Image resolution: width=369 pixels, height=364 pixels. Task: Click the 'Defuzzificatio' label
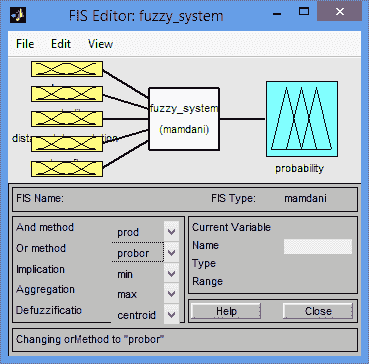49,310
